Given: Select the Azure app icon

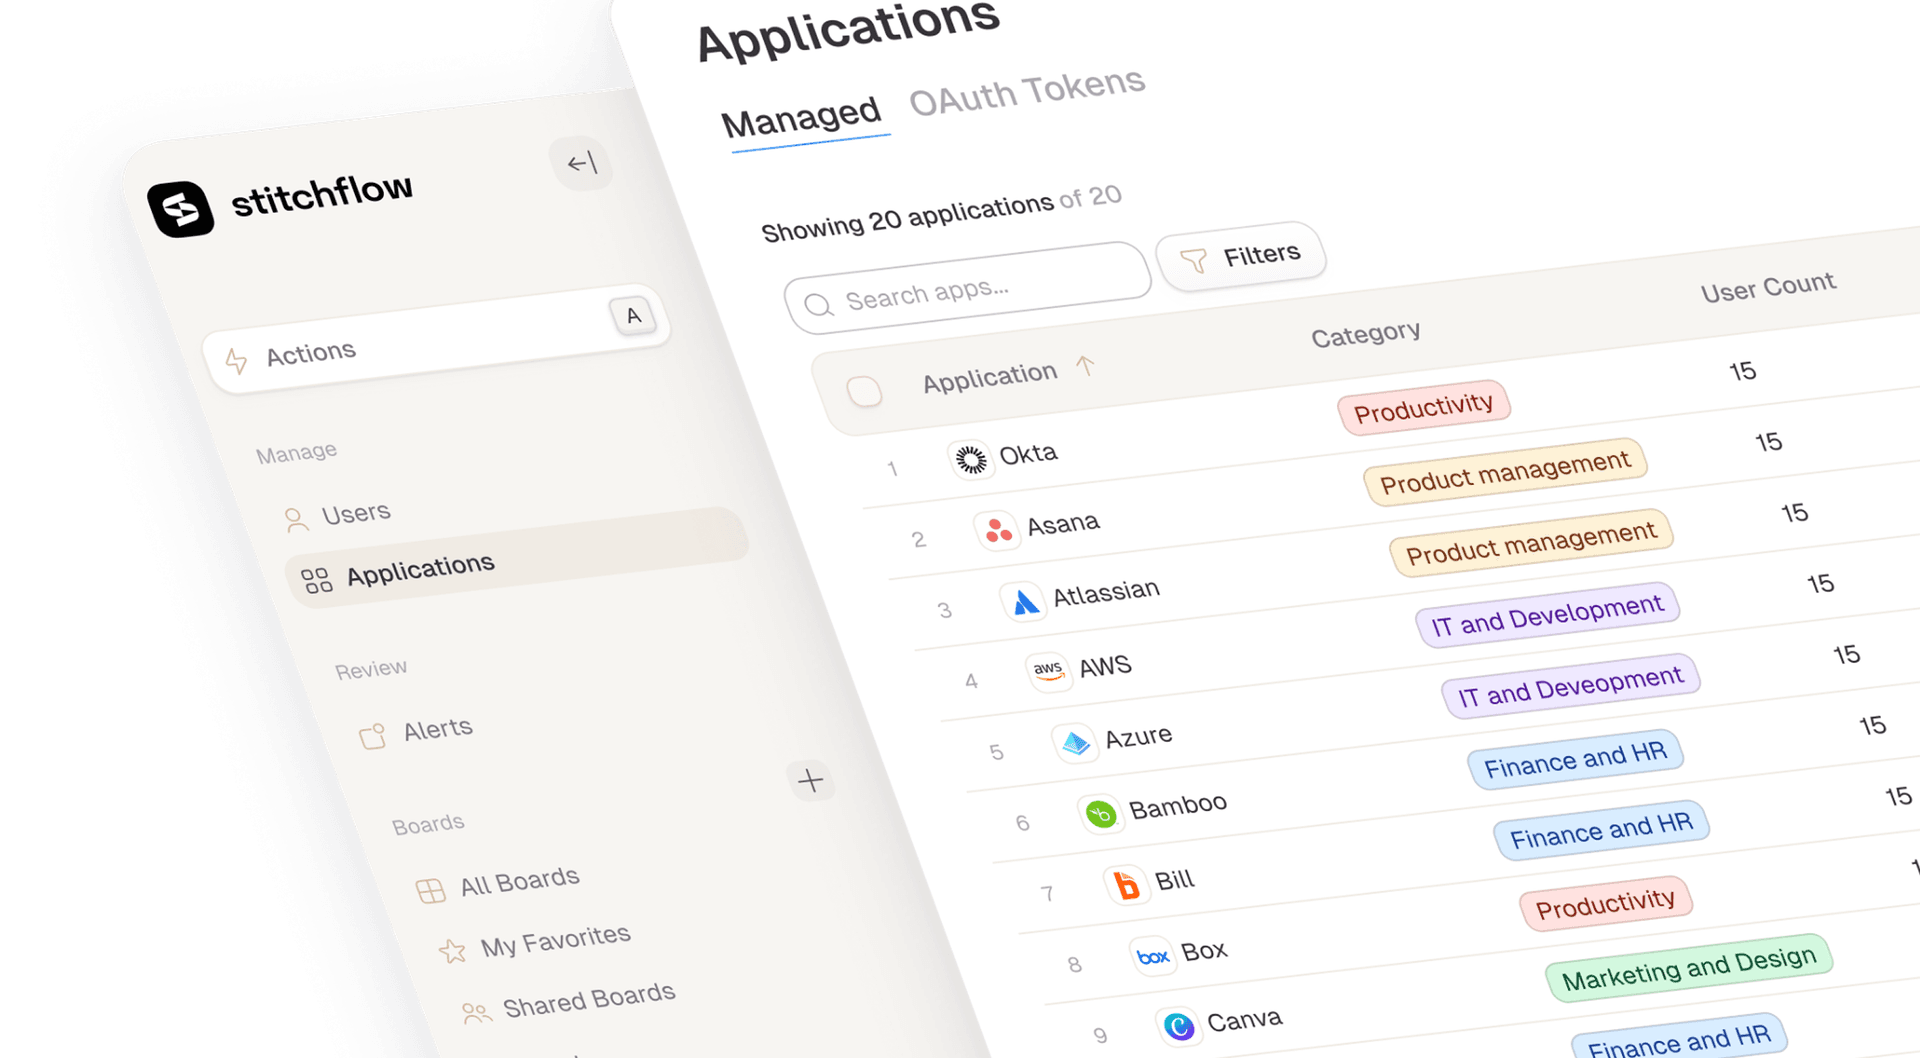Looking at the screenshot, I should click(x=1076, y=742).
